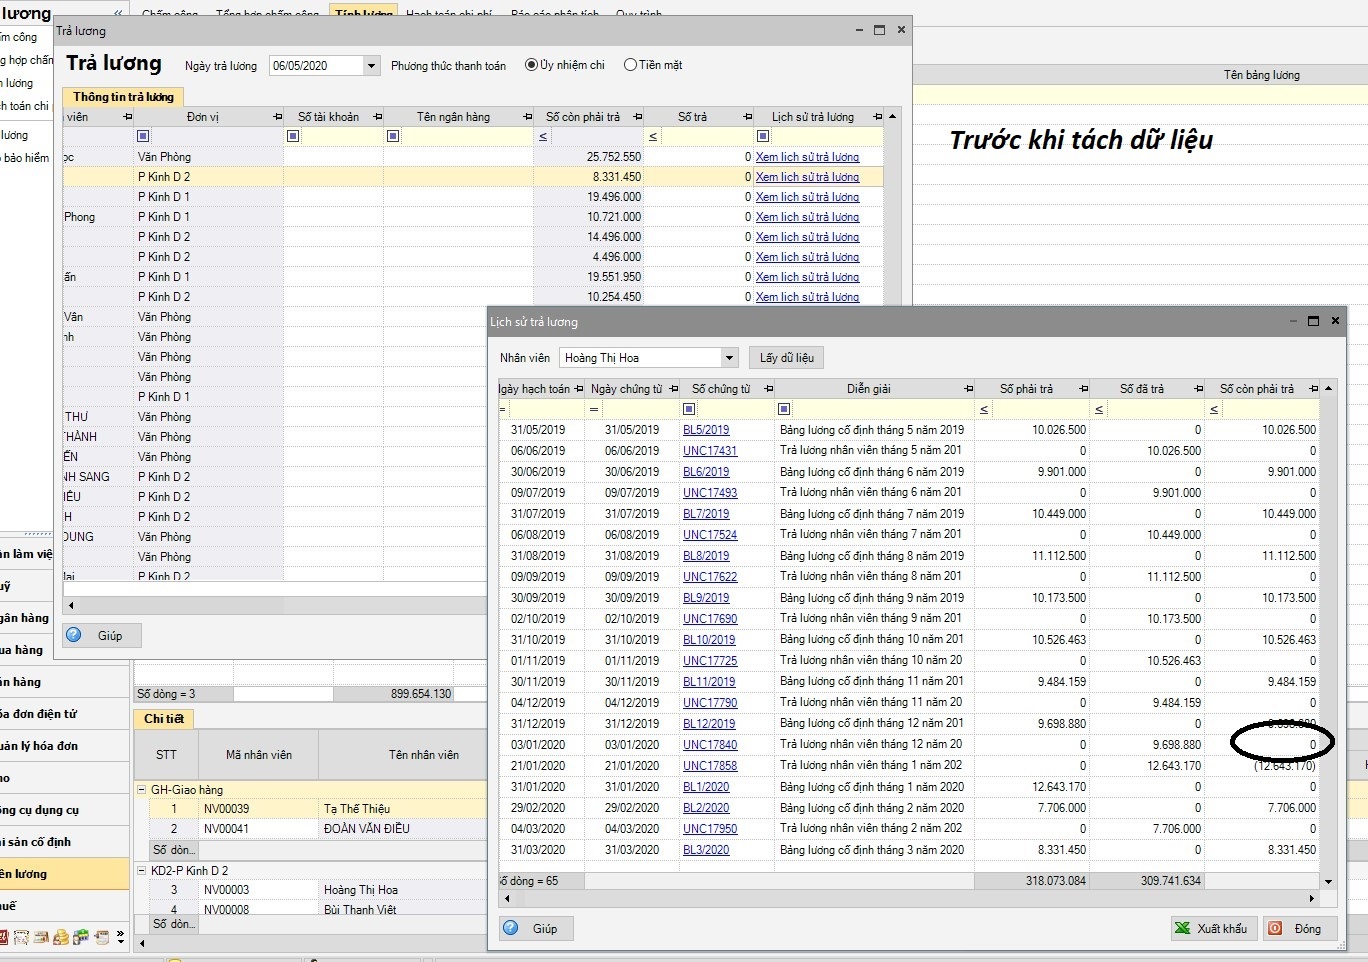The height and width of the screenshot is (962, 1368).
Task: Click filter icon under Số chứng từ column
Action: click(689, 409)
